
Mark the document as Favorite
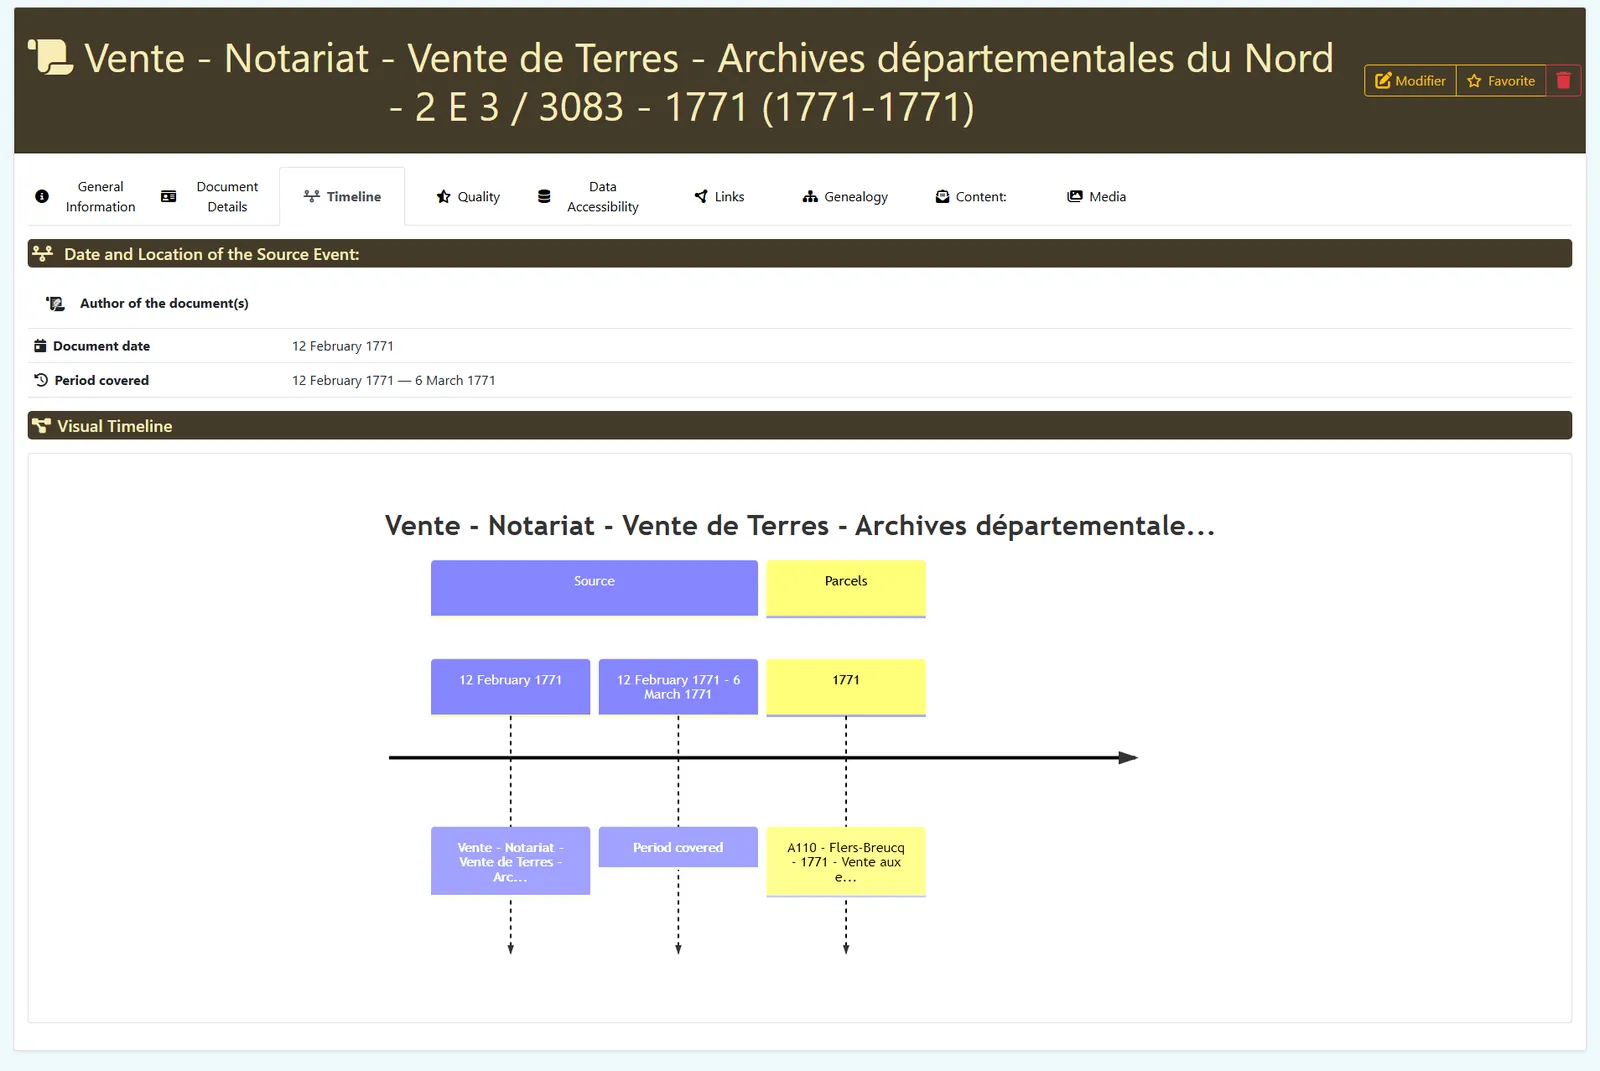1501,81
